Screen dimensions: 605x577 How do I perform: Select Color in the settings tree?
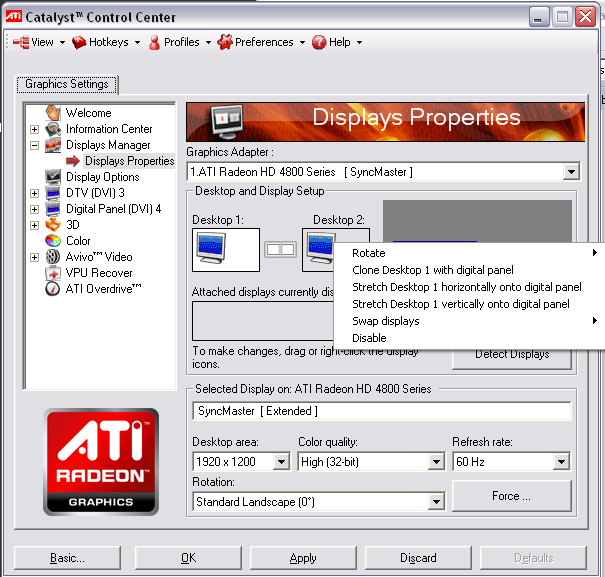(x=78, y=241)
